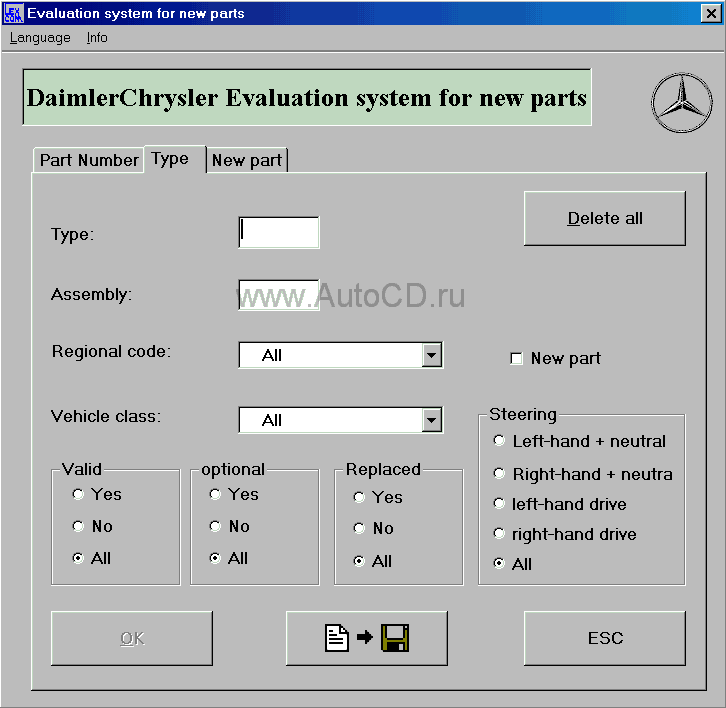Click the Regional code label

tap(111, 351)
